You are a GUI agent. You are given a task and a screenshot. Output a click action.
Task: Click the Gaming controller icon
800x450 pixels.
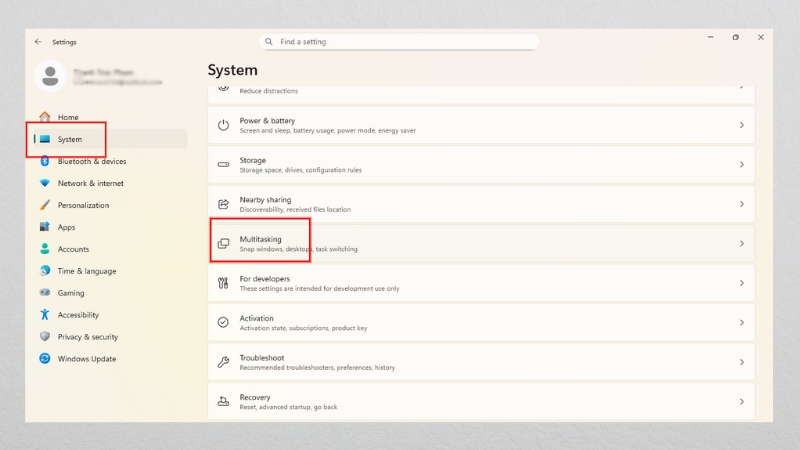coord(45,292)
